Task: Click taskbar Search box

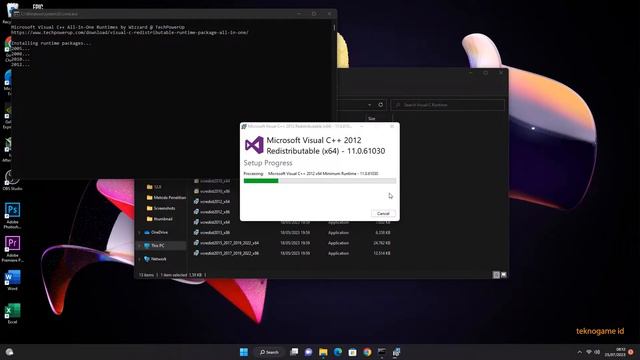Action: click(269, 352)
